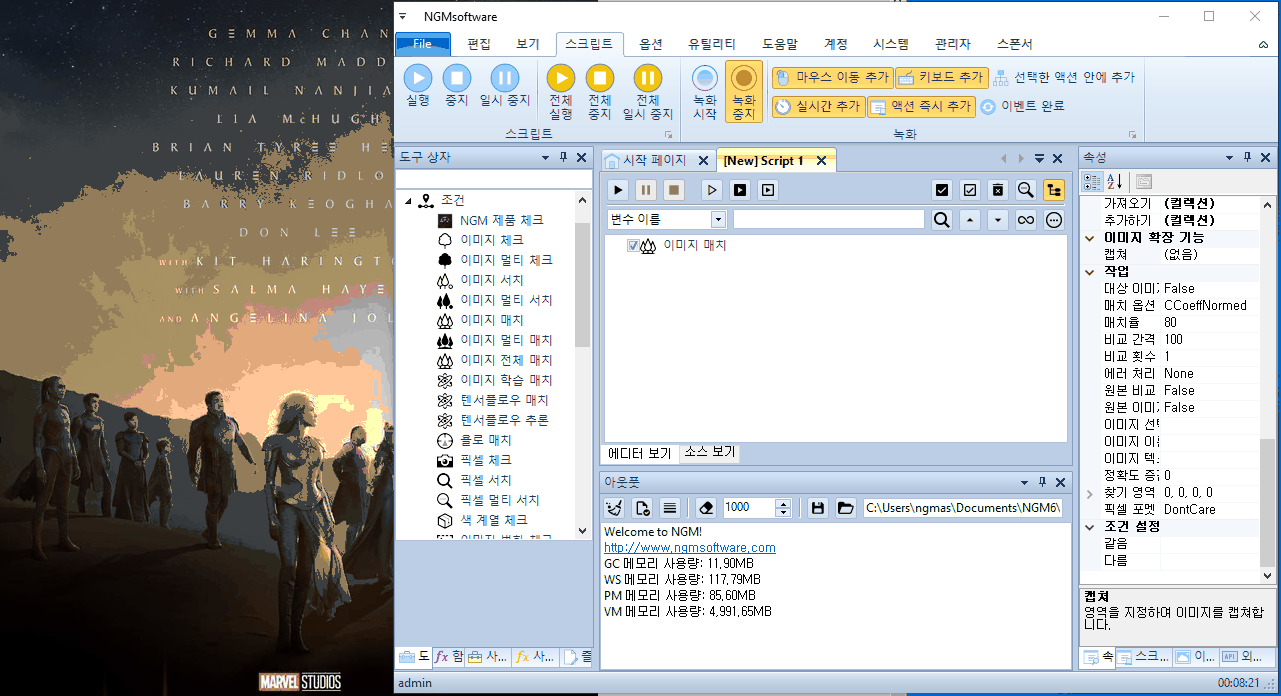
Task: Click the output file path field
Action: pyautogui.click(x=962, y=508)
